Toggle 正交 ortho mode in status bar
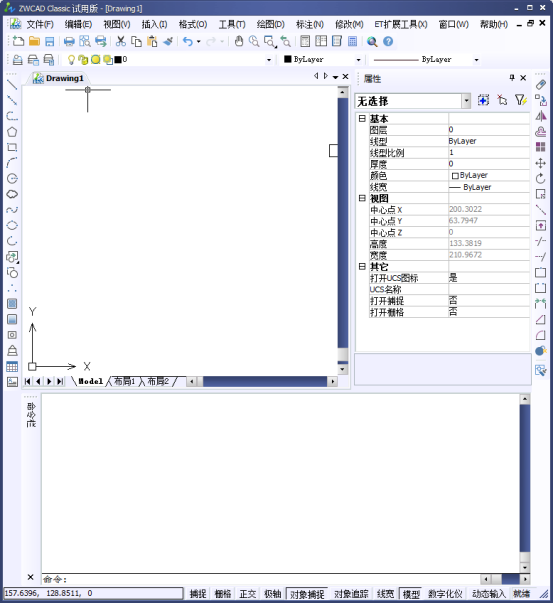Screen dimensions: 554x603 click(248, 594)
